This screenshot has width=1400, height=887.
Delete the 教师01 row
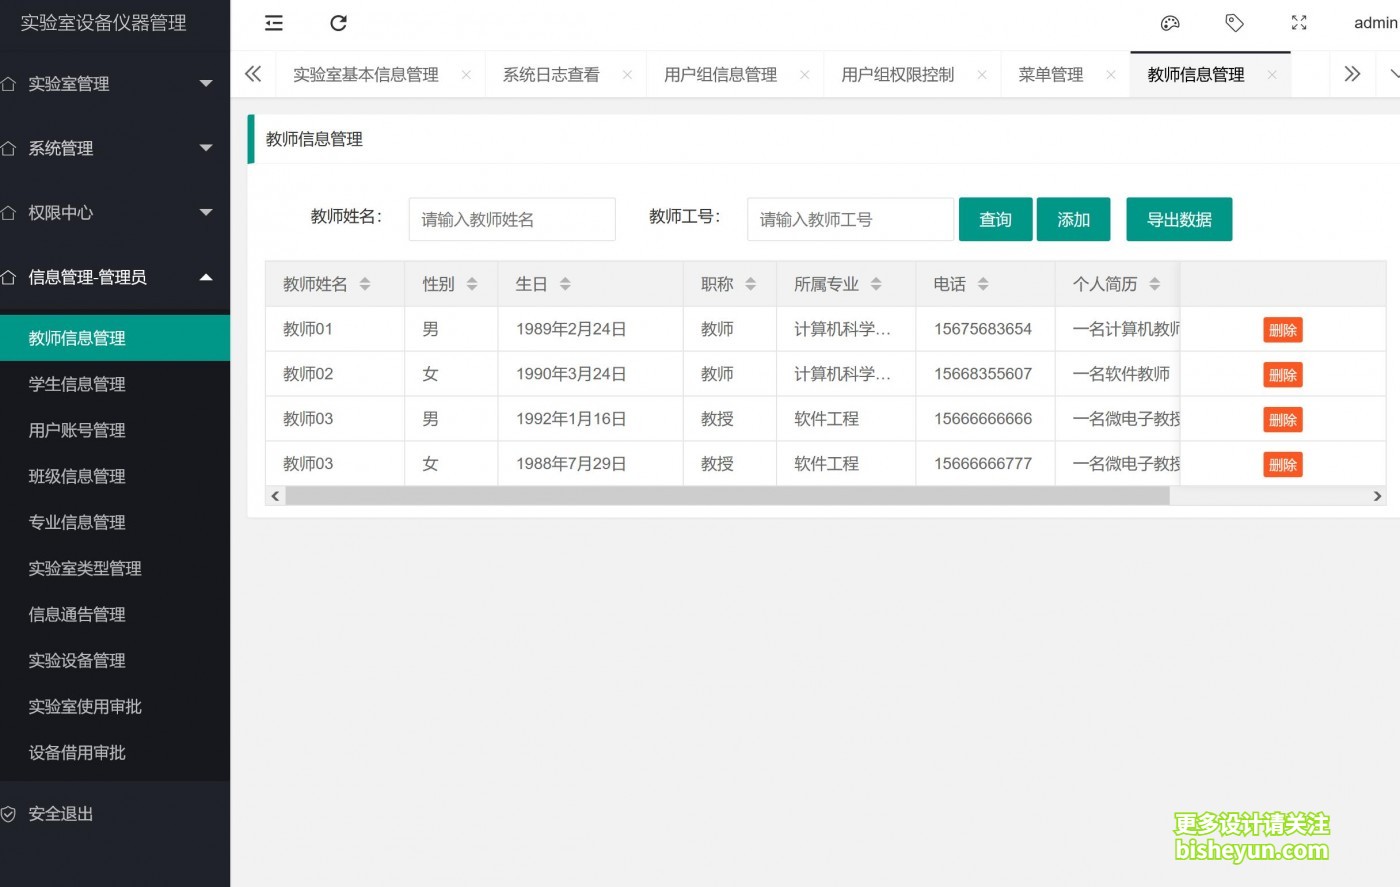point(1283,330)
